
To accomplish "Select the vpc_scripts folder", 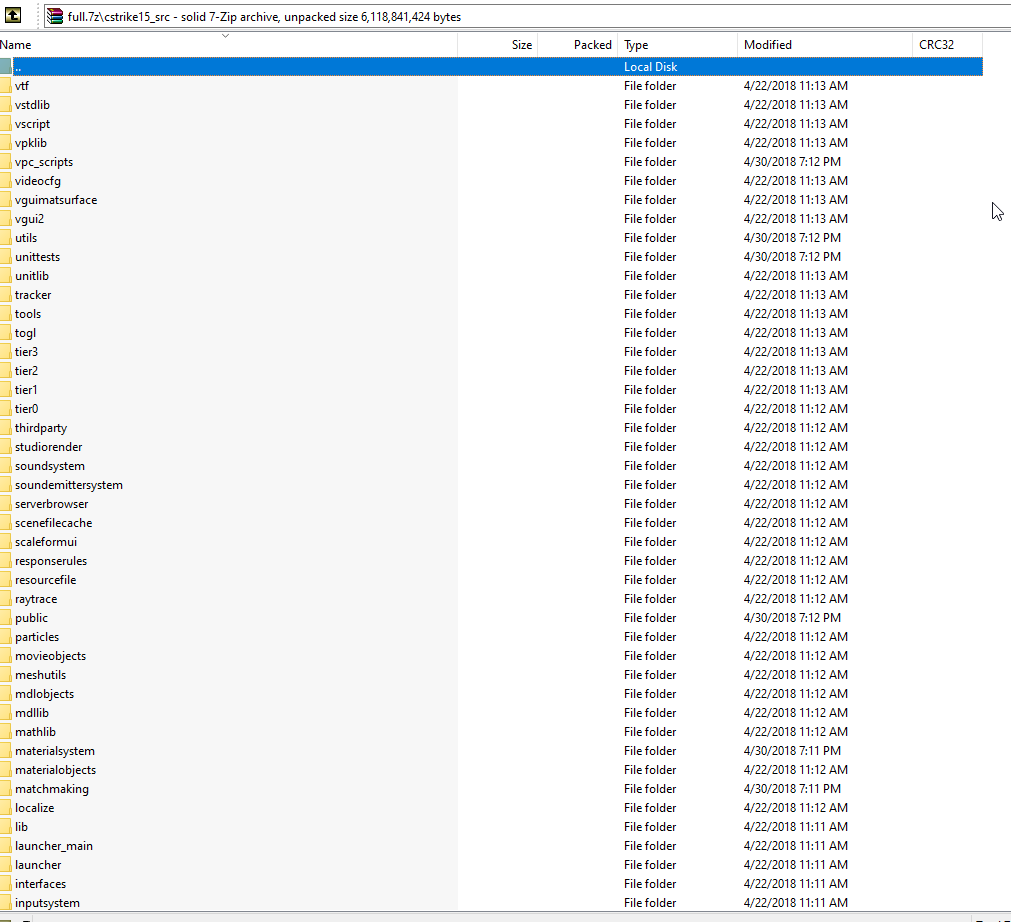I will (44, 162).
